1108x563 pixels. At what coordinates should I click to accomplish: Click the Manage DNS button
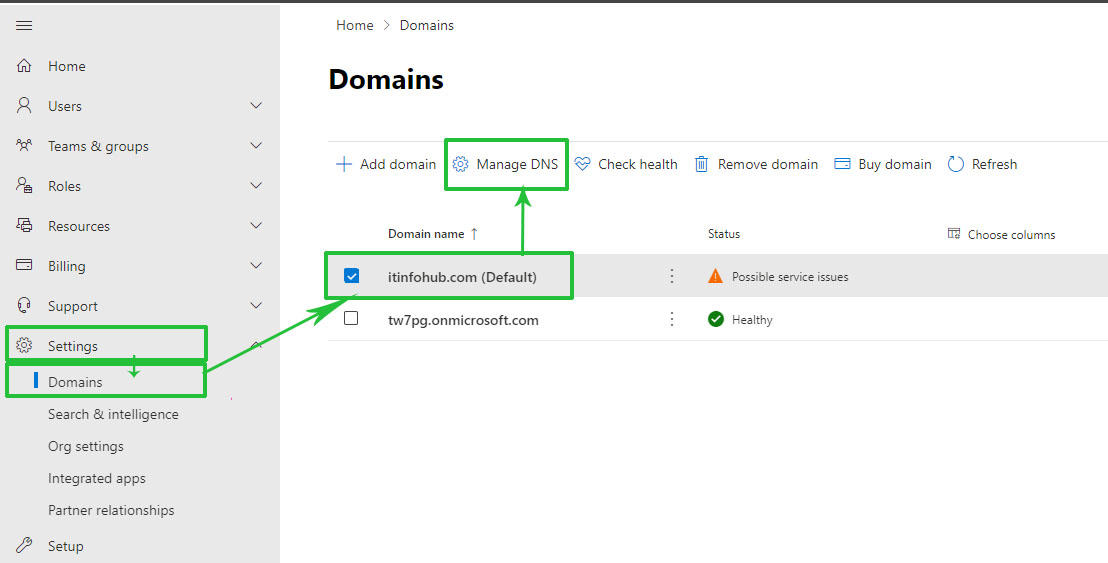pos(505,165)
